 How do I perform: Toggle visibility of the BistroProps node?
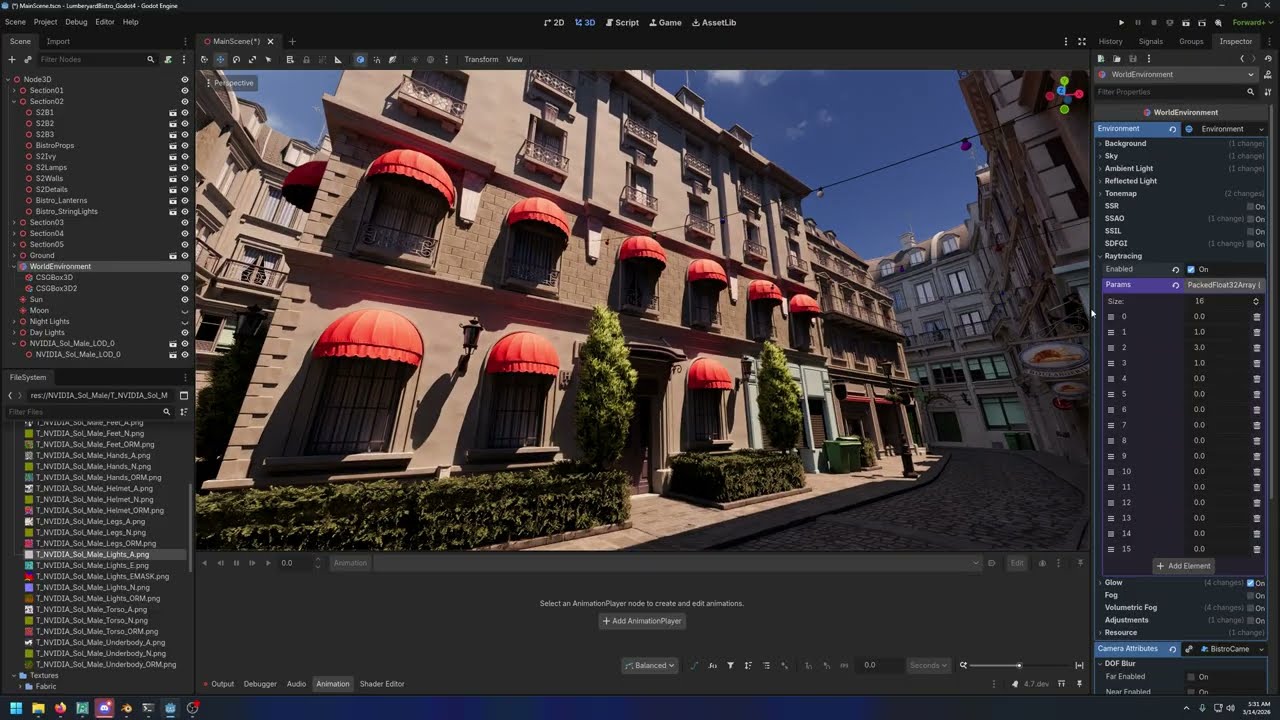pyautogui.click(x=184, y=145)
